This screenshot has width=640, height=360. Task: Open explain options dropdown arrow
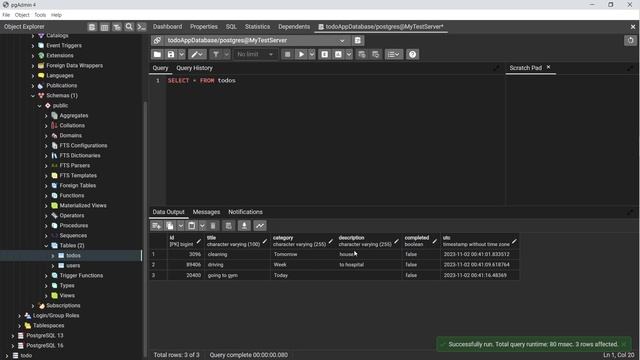point(349,54)
